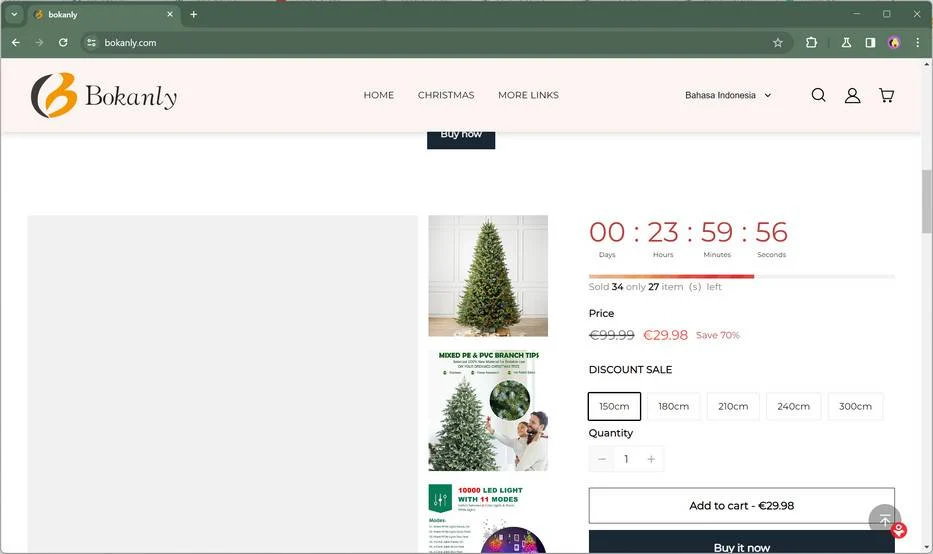Toggle the browser side panel icon
The height and width of the screenshot is (554, 933).
pyautogui.click(x=870, y=43)
